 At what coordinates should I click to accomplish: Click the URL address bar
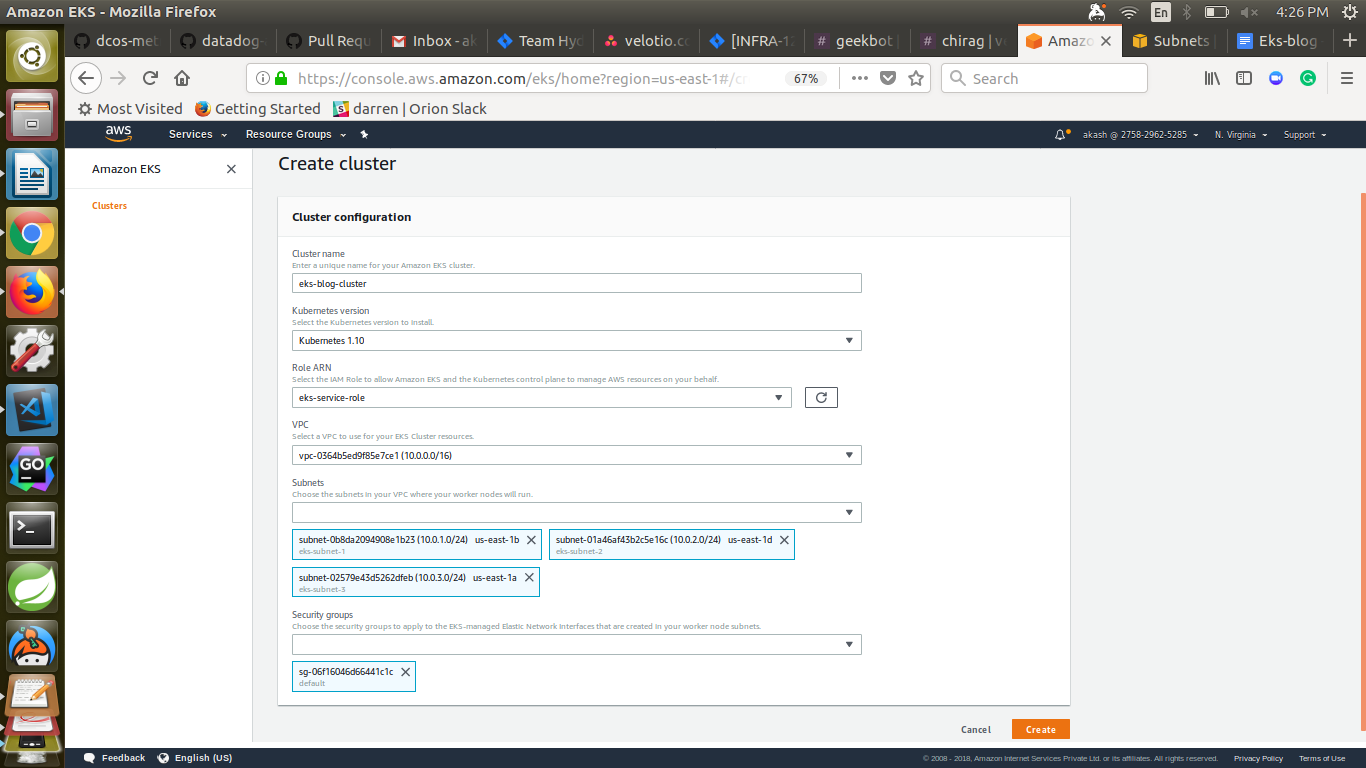520,78
